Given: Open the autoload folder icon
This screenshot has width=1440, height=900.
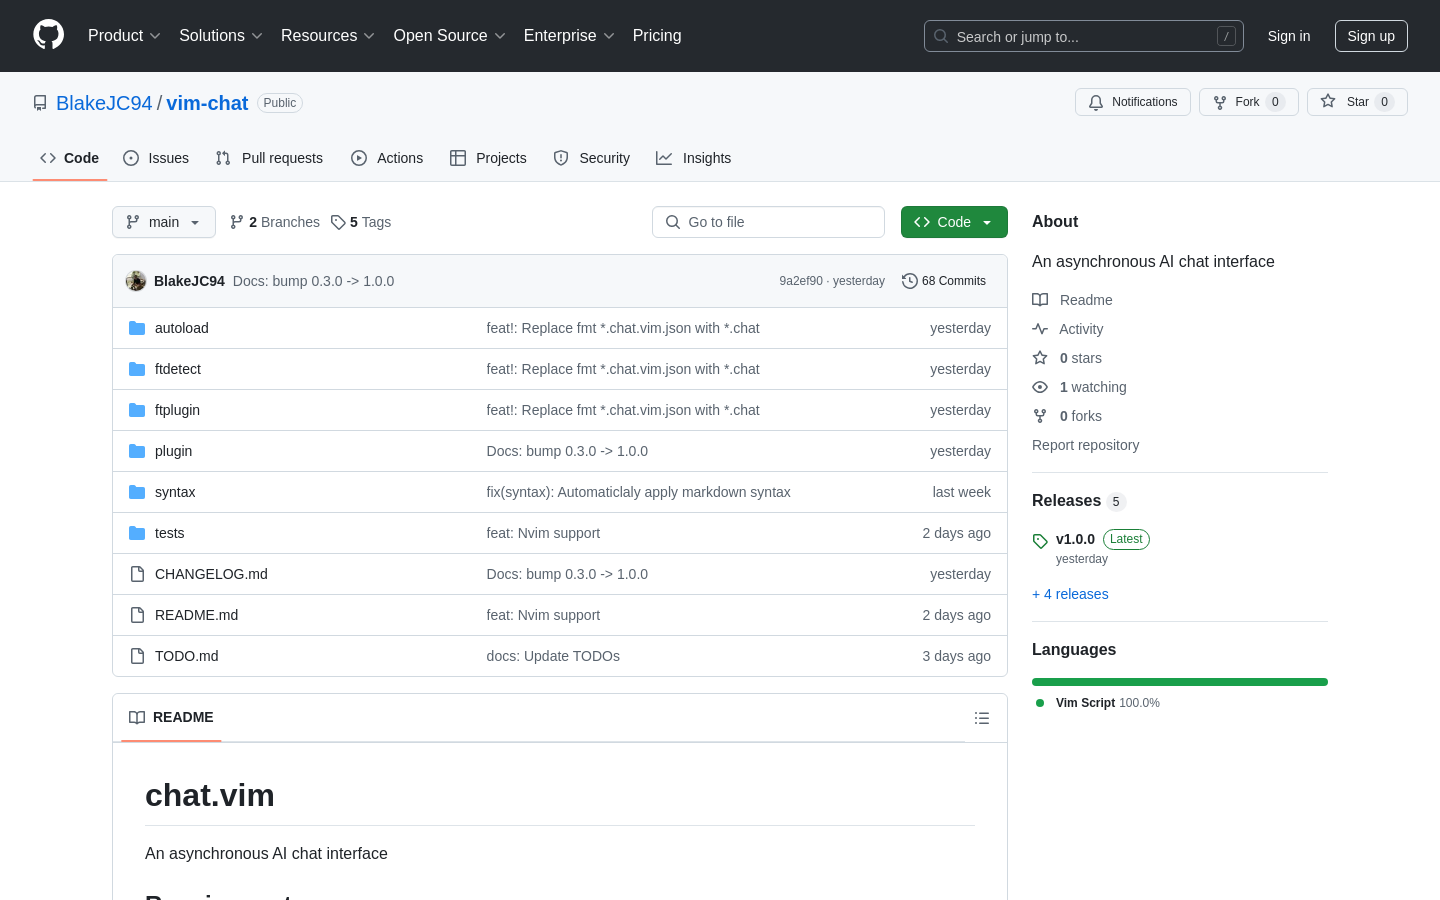Looking at the screenshot, I should coord(137,328).
